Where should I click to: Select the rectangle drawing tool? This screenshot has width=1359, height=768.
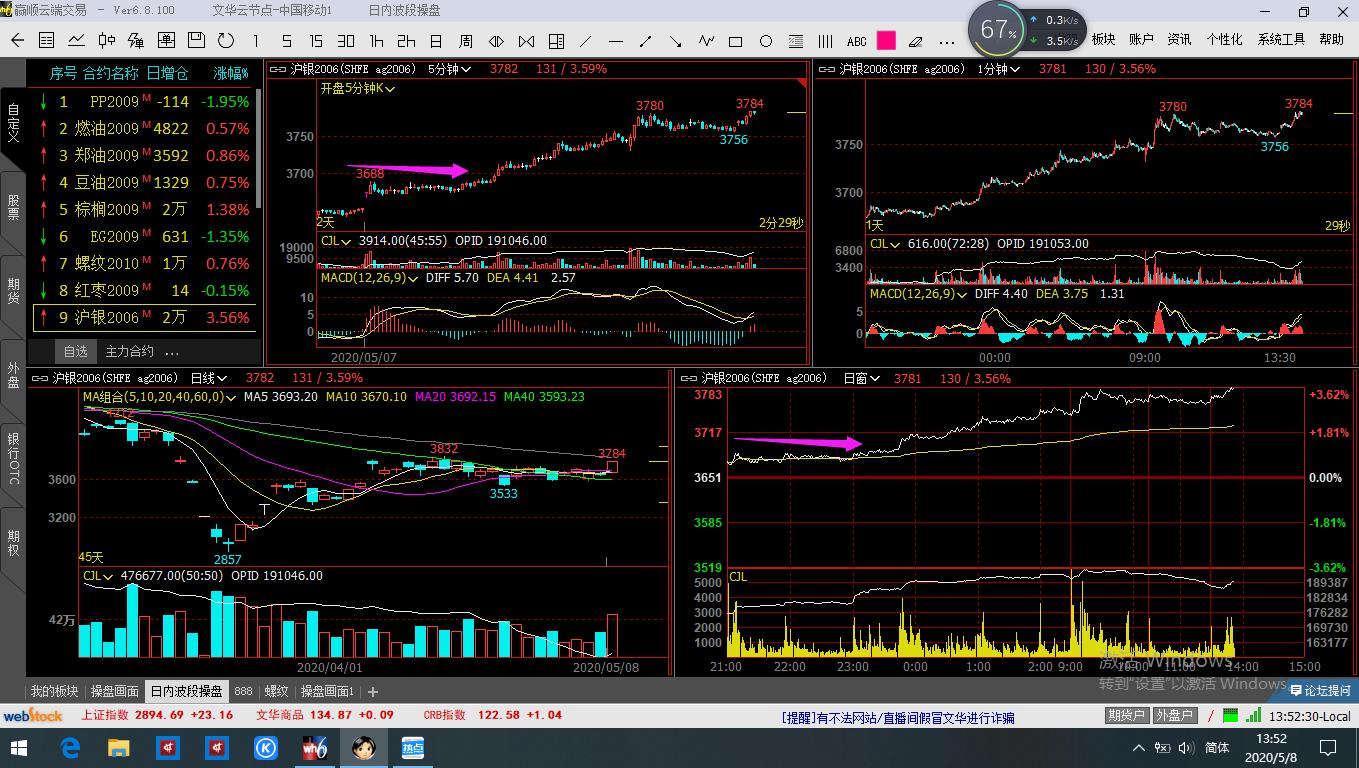click(x=736, y=41)
